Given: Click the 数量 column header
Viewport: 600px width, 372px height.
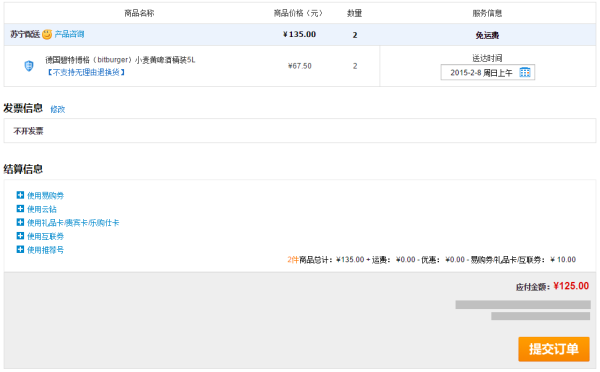Looking at the screenshot, I should point(354,13).
